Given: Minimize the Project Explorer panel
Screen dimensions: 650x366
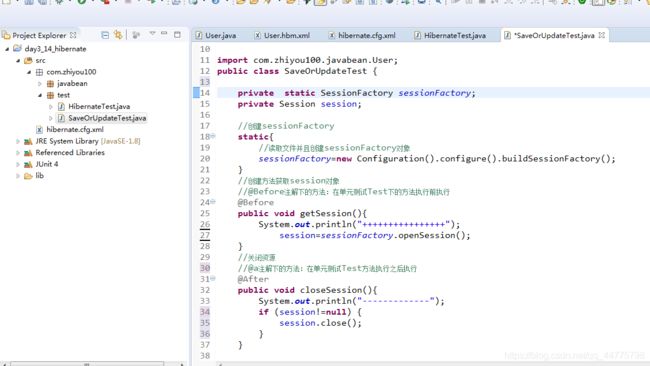Looking at the screenshot, I should pos(164,34).
